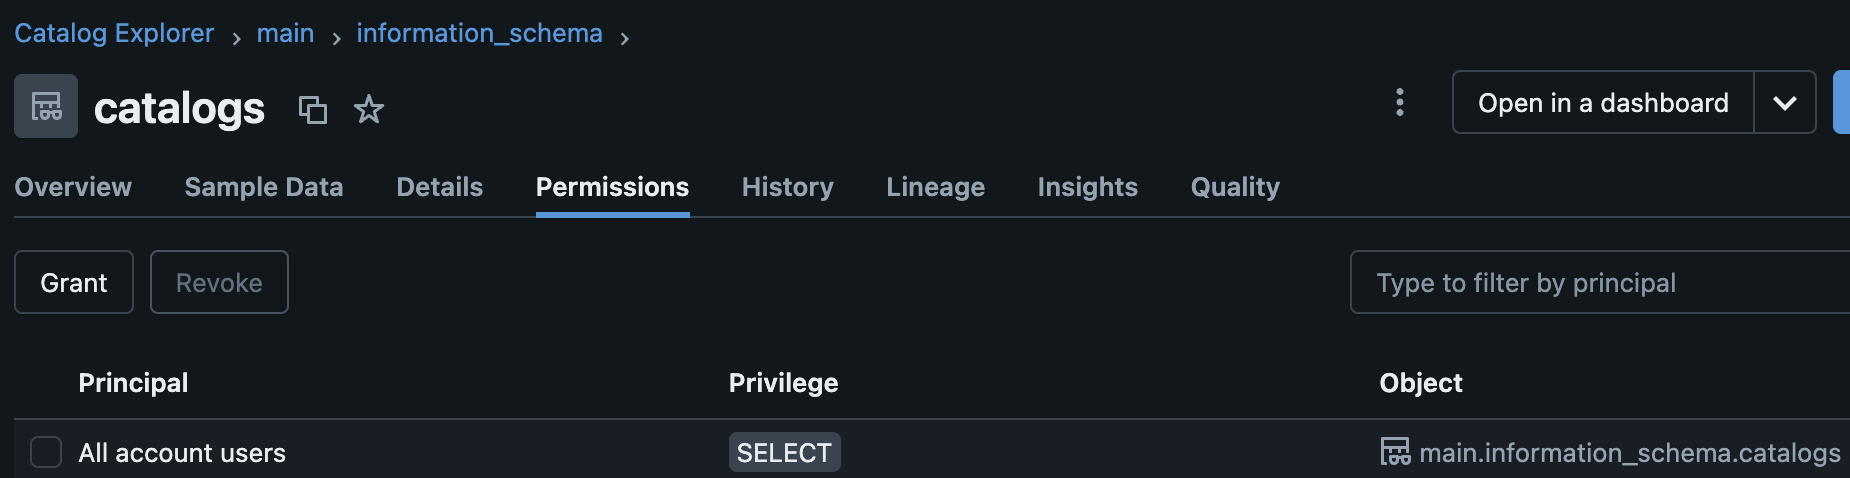
Task: Switch to the Overview tab
Action: click(73, 187)
